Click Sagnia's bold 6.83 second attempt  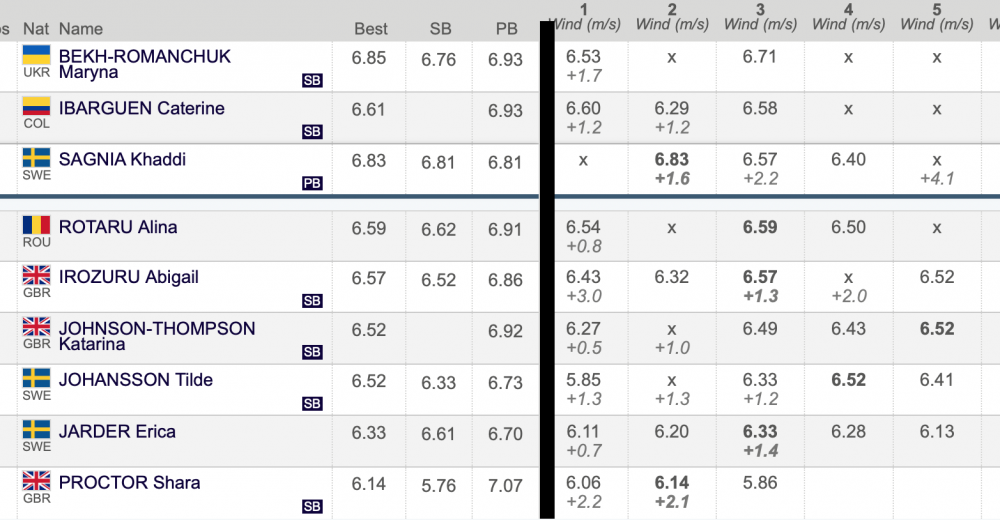point(672,160)
